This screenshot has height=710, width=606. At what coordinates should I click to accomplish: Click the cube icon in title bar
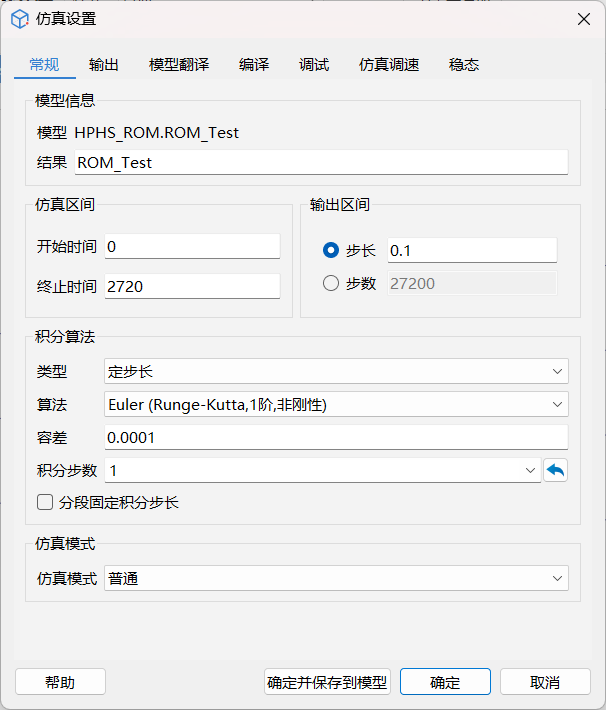coord(19,18)
